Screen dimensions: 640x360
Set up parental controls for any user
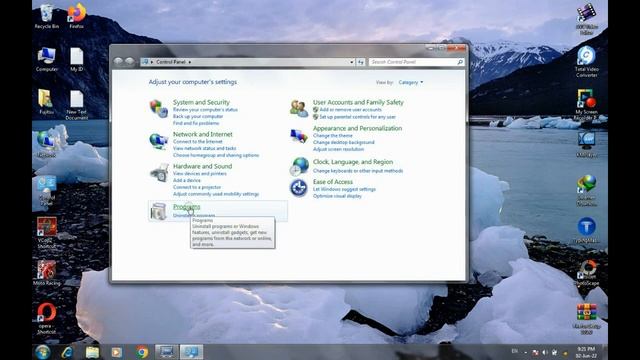[358, 117]
